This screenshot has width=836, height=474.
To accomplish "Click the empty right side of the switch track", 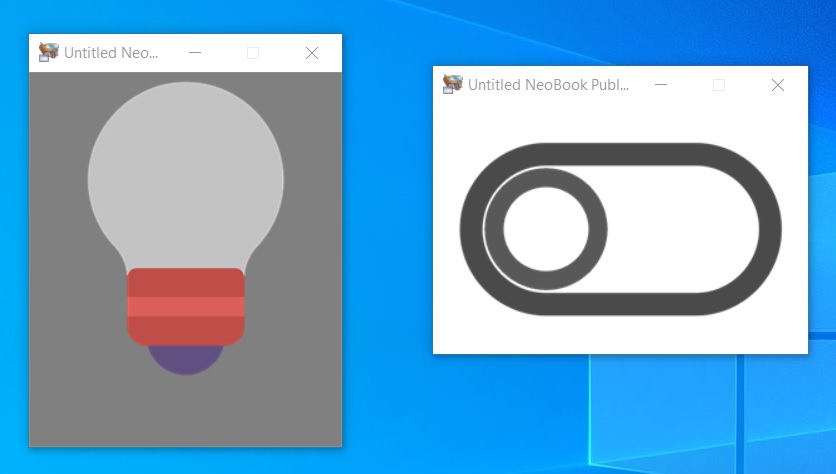I will pyautogui.click(x=682, y=229).
